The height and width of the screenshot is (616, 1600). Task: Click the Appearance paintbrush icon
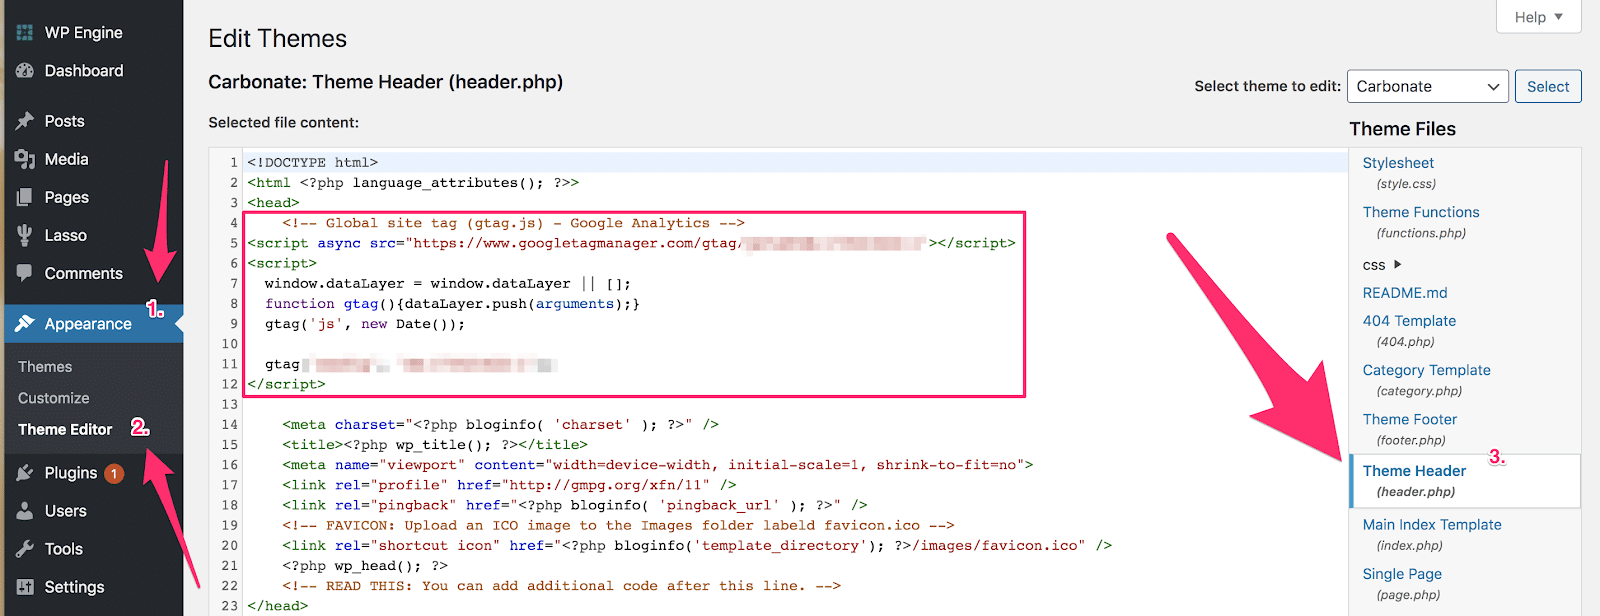coord(25,323)
